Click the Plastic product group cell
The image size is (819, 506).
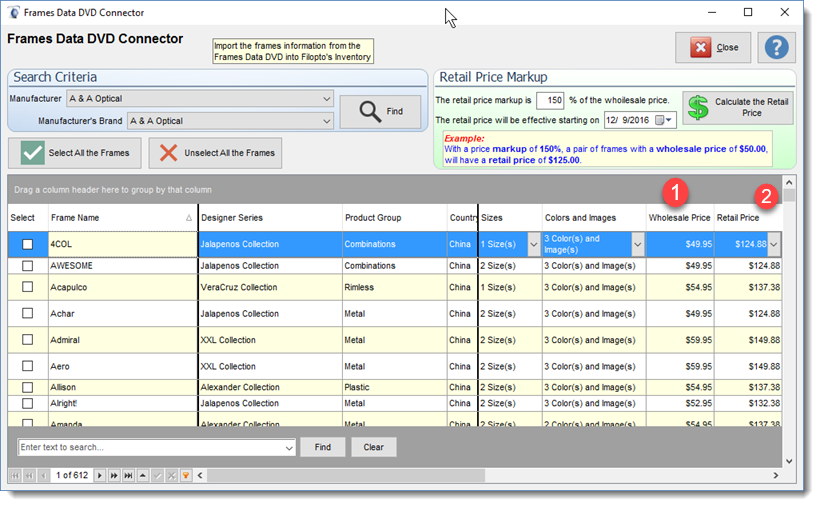(395, 387)
